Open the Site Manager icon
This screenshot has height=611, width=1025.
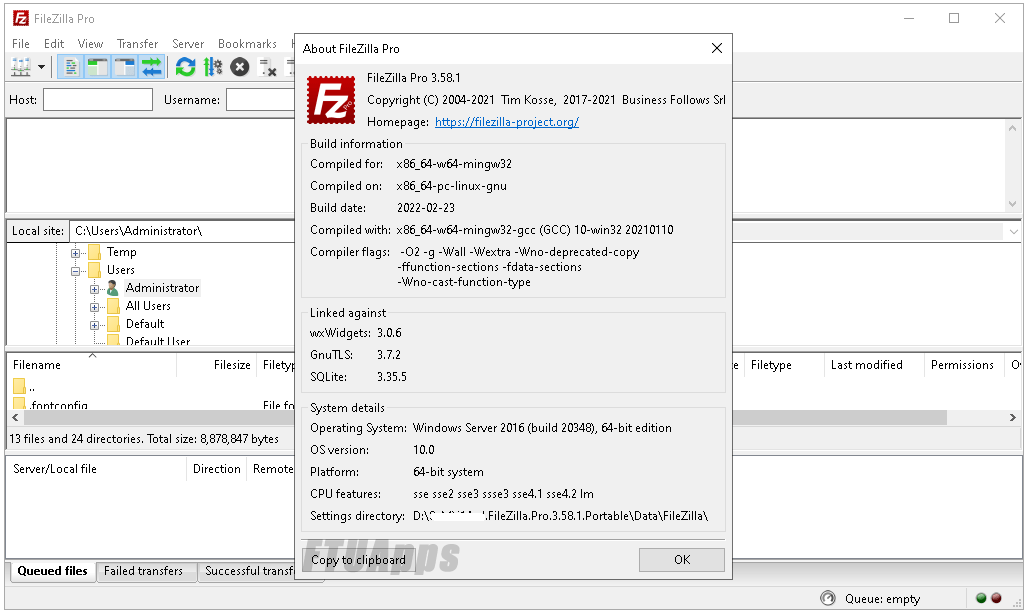21,67
